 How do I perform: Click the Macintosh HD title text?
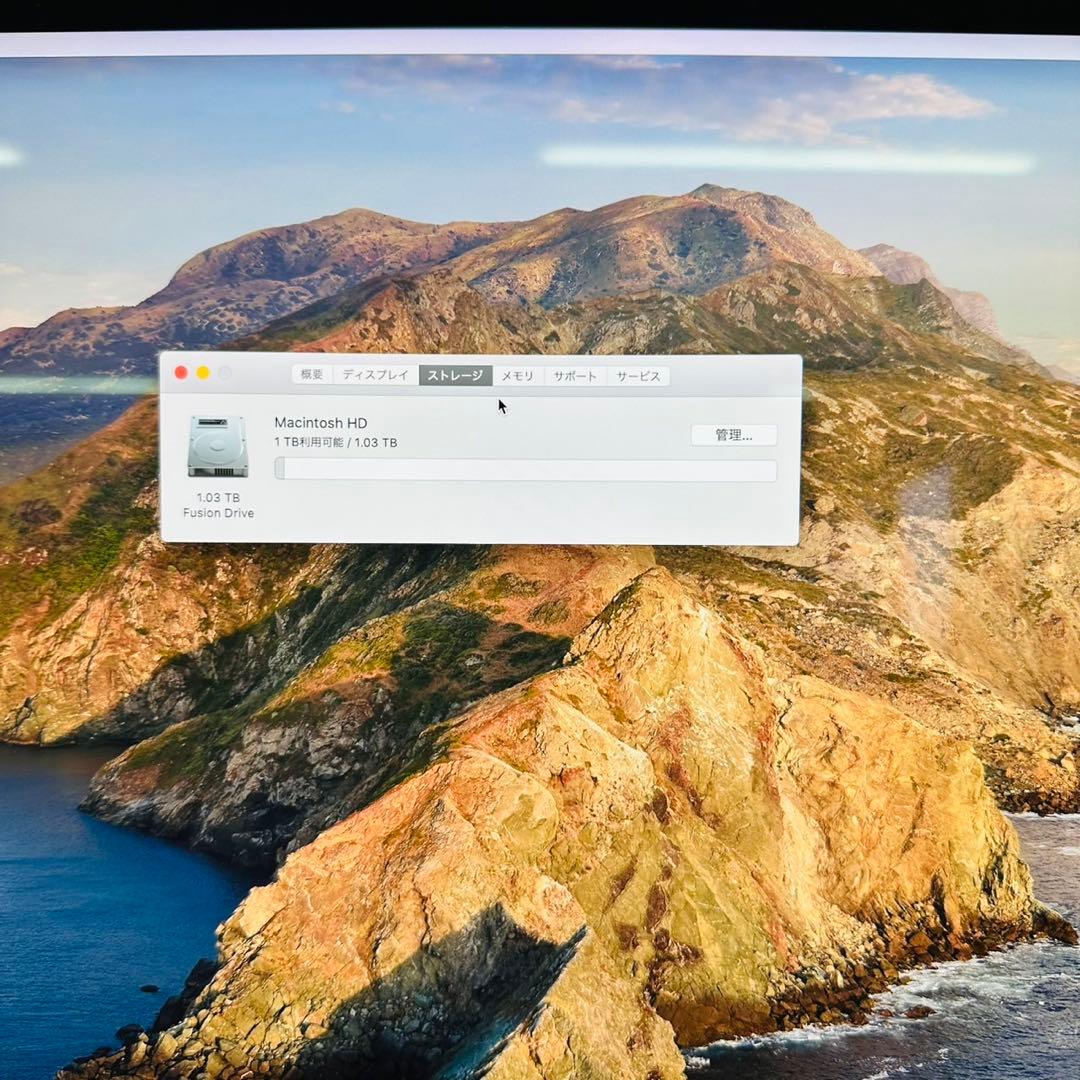tap(321, 422)
